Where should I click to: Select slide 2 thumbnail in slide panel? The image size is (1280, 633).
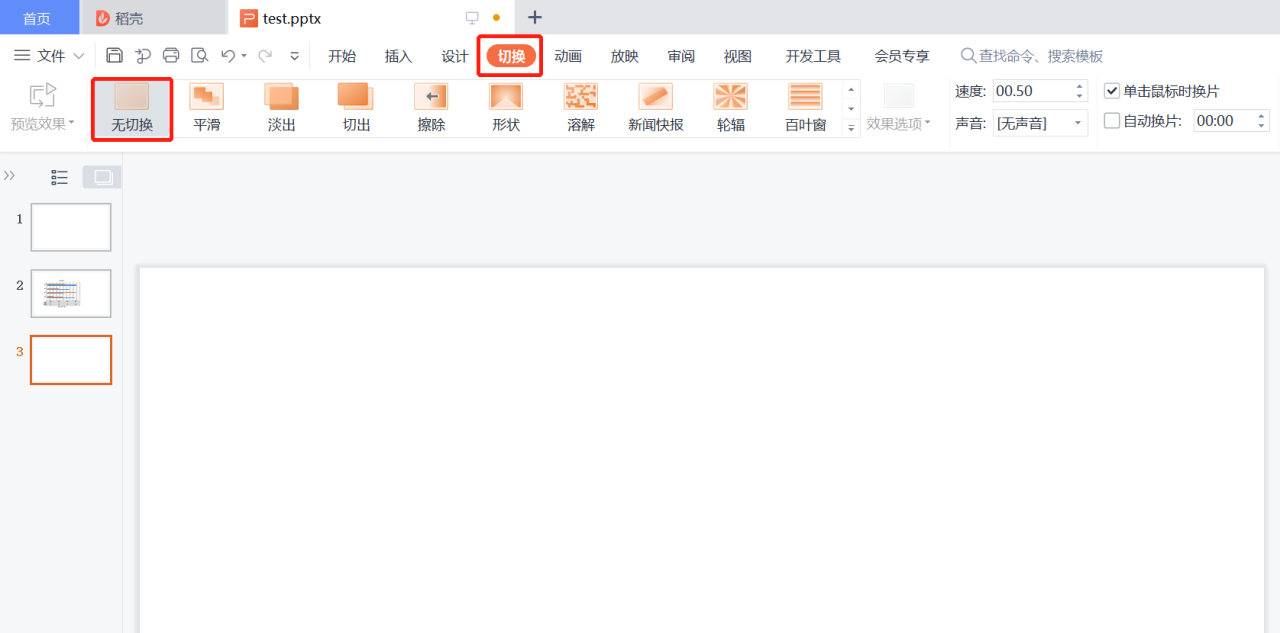(x=70, y=293)
